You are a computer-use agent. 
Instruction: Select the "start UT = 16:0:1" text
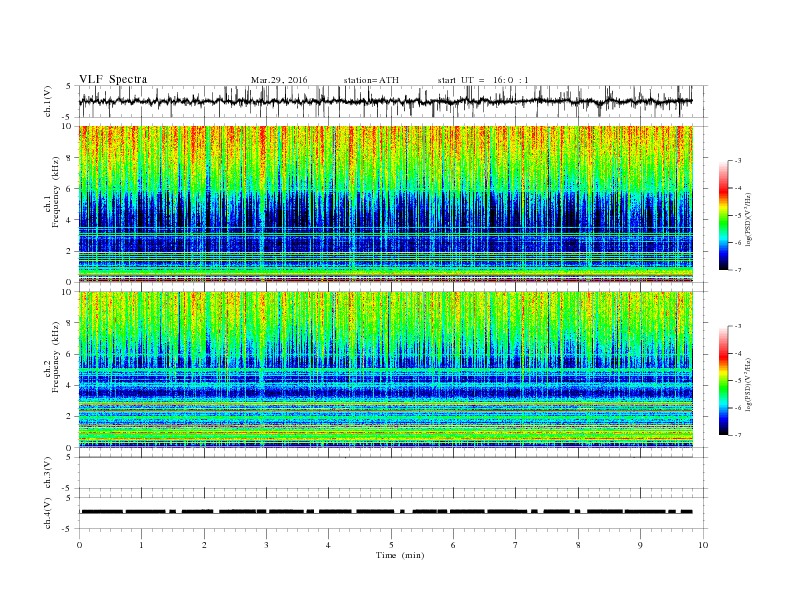[x=483, y=80]
